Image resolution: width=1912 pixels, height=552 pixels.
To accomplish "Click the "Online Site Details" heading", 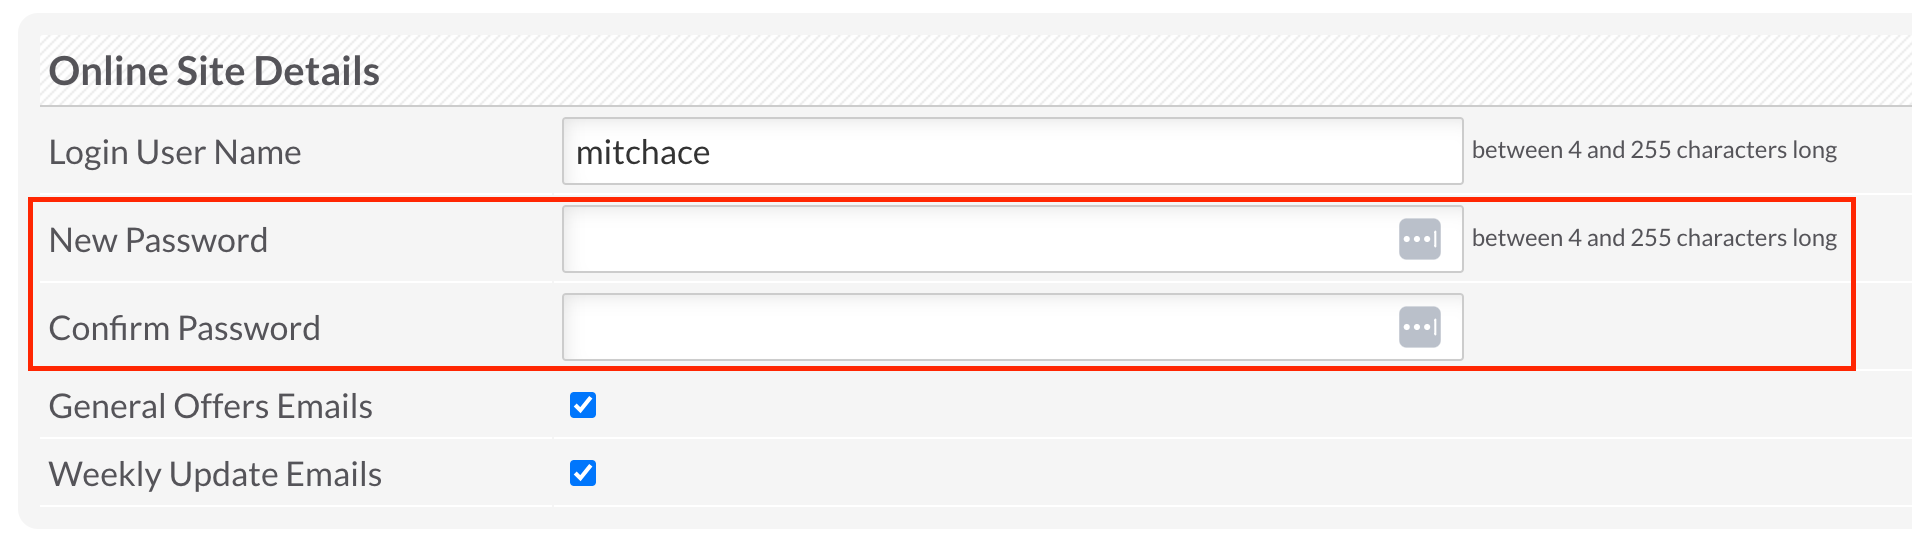I will click(214, 72).
